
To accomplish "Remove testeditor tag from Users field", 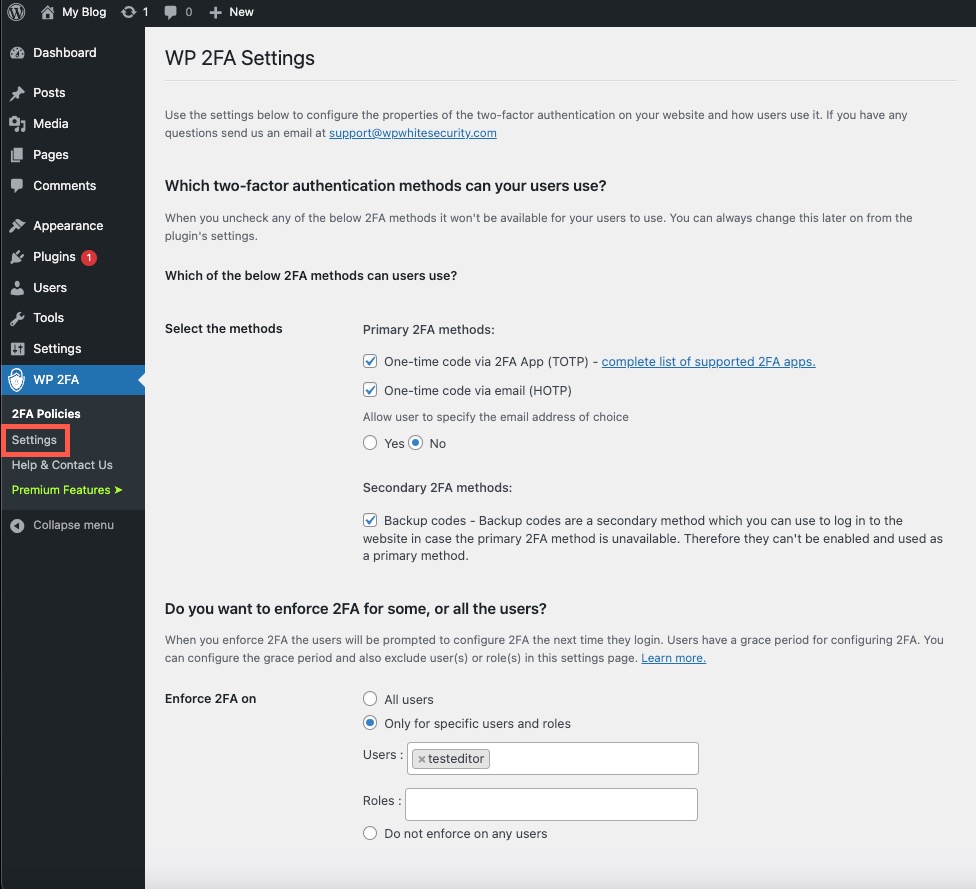I will coord(422,759).
